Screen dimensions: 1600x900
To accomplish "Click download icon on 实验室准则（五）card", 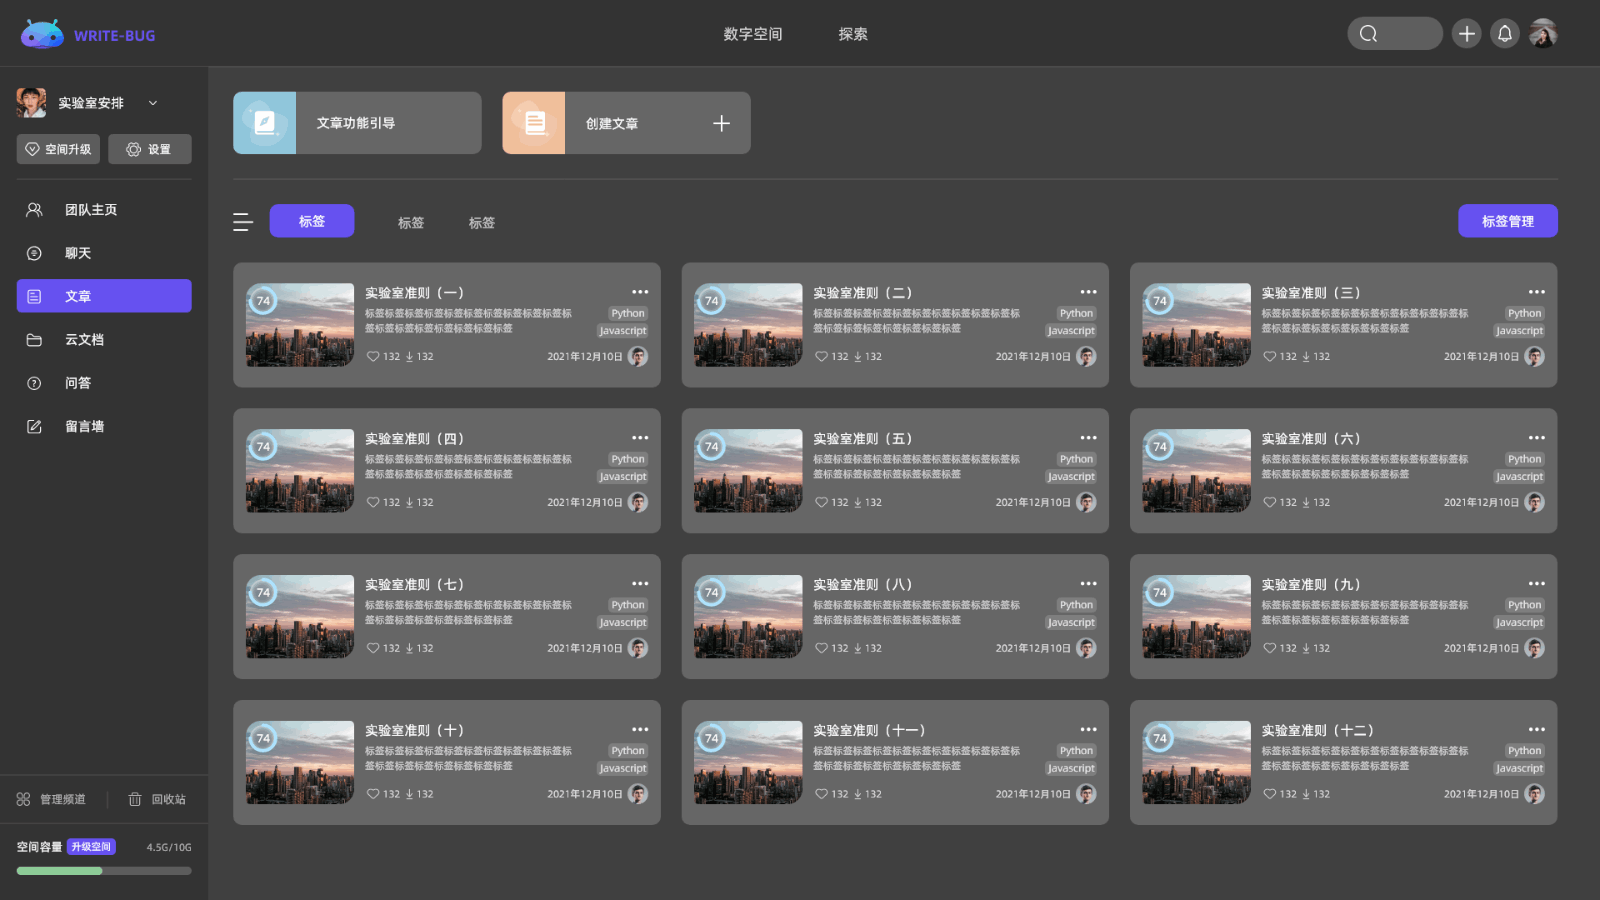I will [x=857, y=503].
